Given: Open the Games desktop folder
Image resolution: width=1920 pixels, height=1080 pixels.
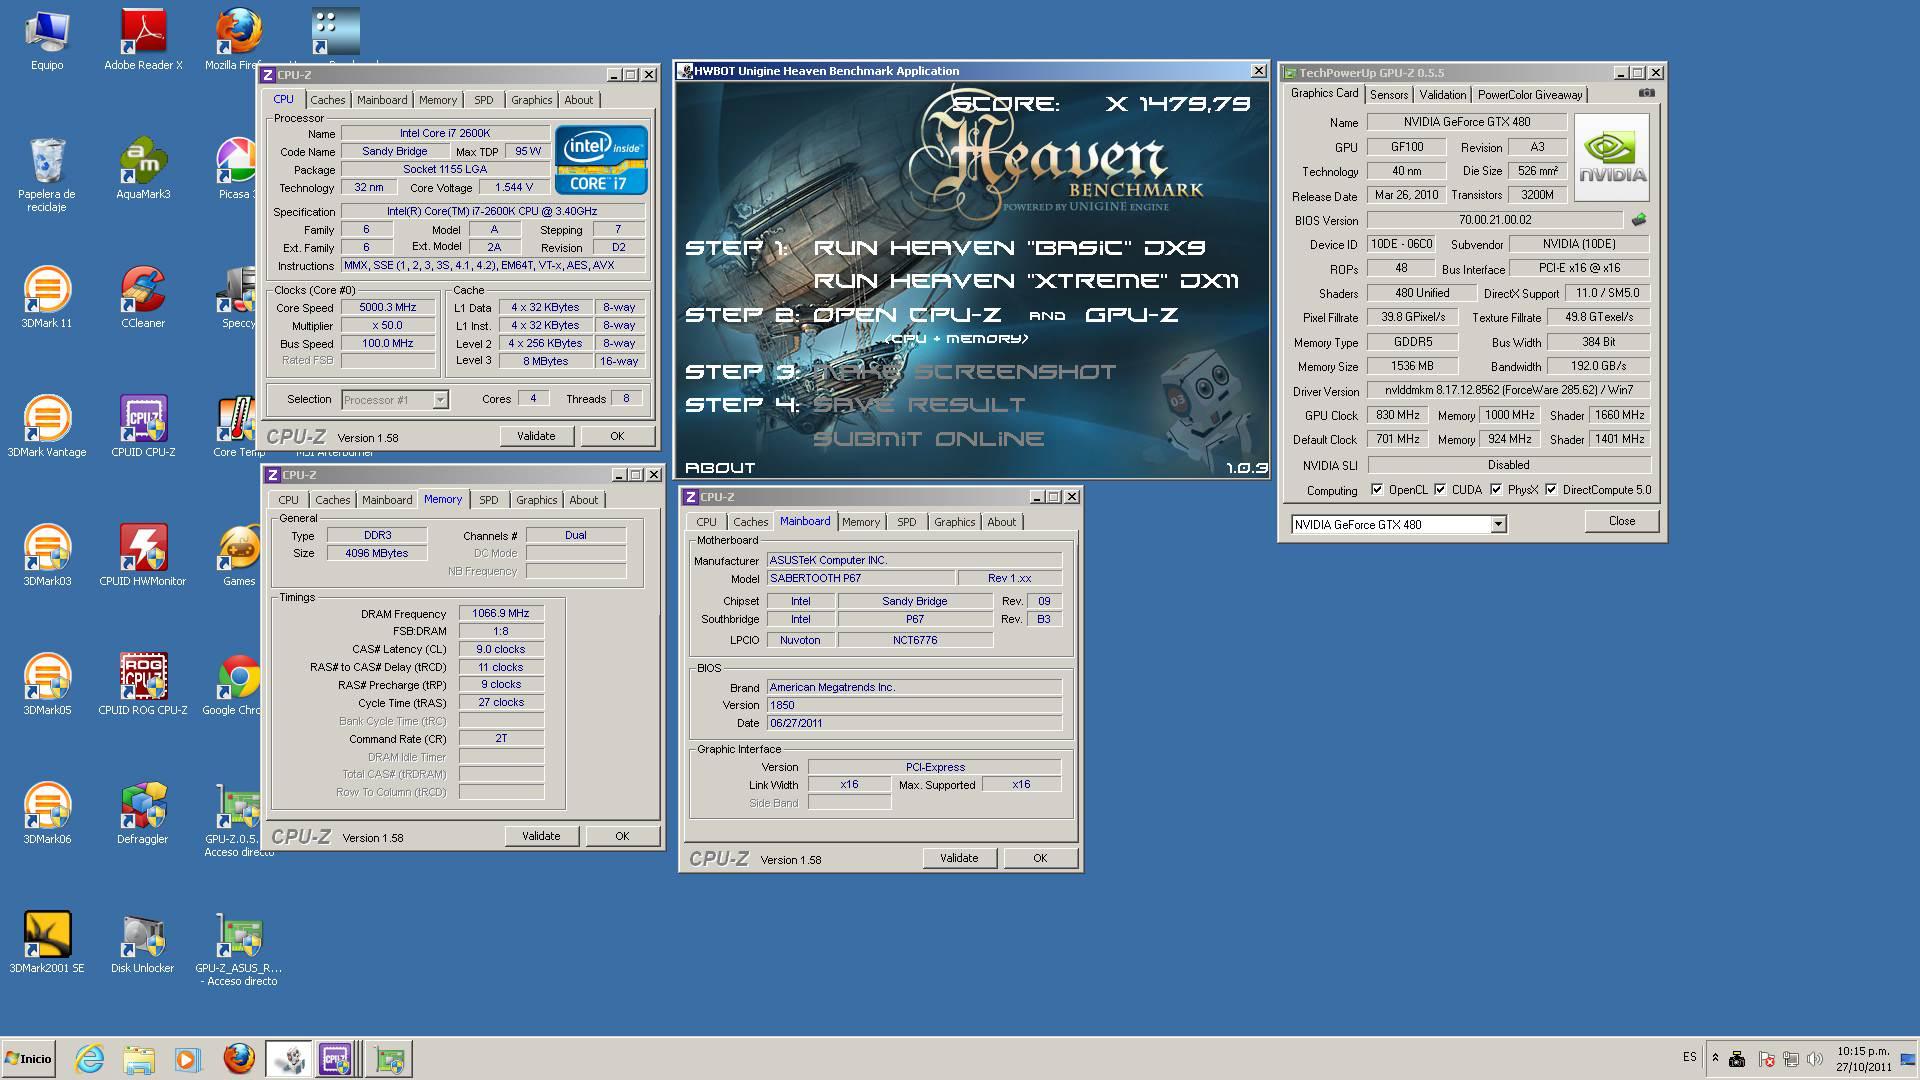Looking at the screenshot, I should [x=239, y=555].
